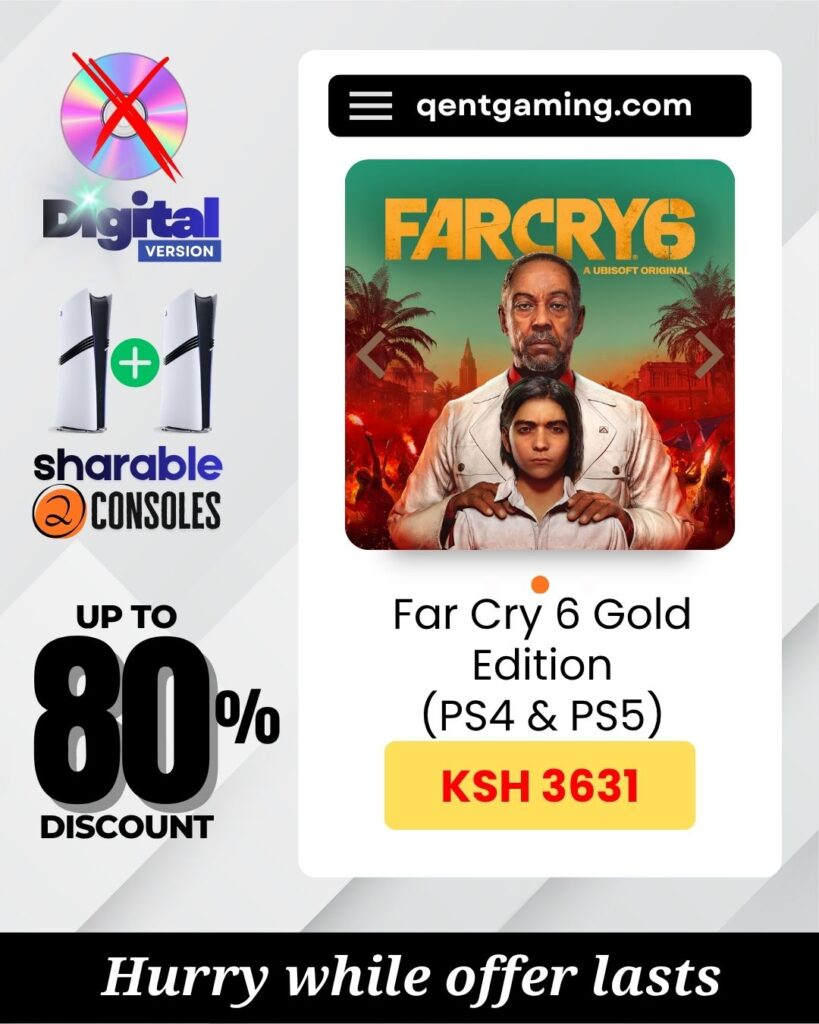This screenshot has height=1024, width=819.
Task: Click the blue VERSION label badge
Action: coord(180,251)
